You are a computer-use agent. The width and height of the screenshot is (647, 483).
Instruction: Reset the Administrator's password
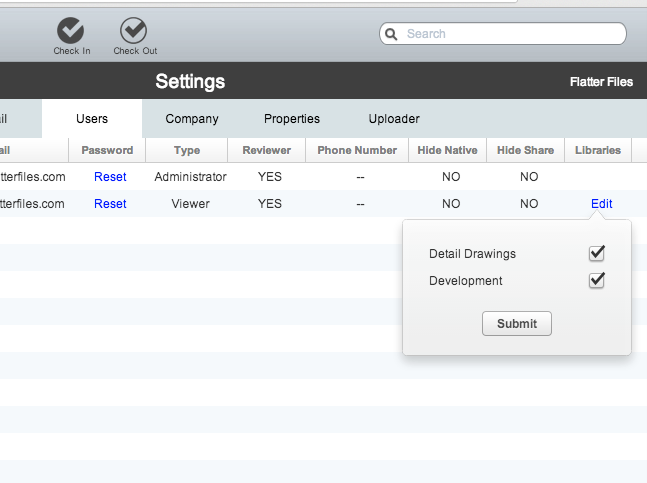(x=110, y=177)
